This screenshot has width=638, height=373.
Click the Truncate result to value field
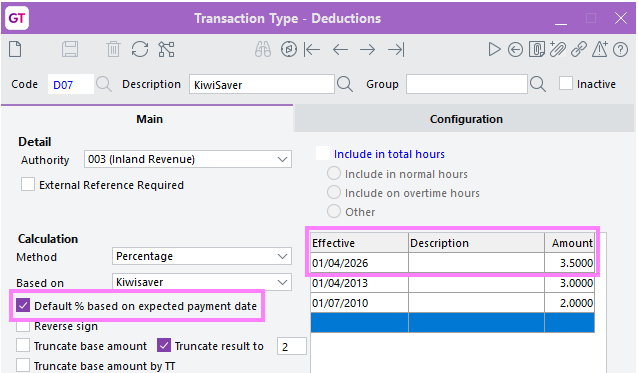[x=291, y=346]
